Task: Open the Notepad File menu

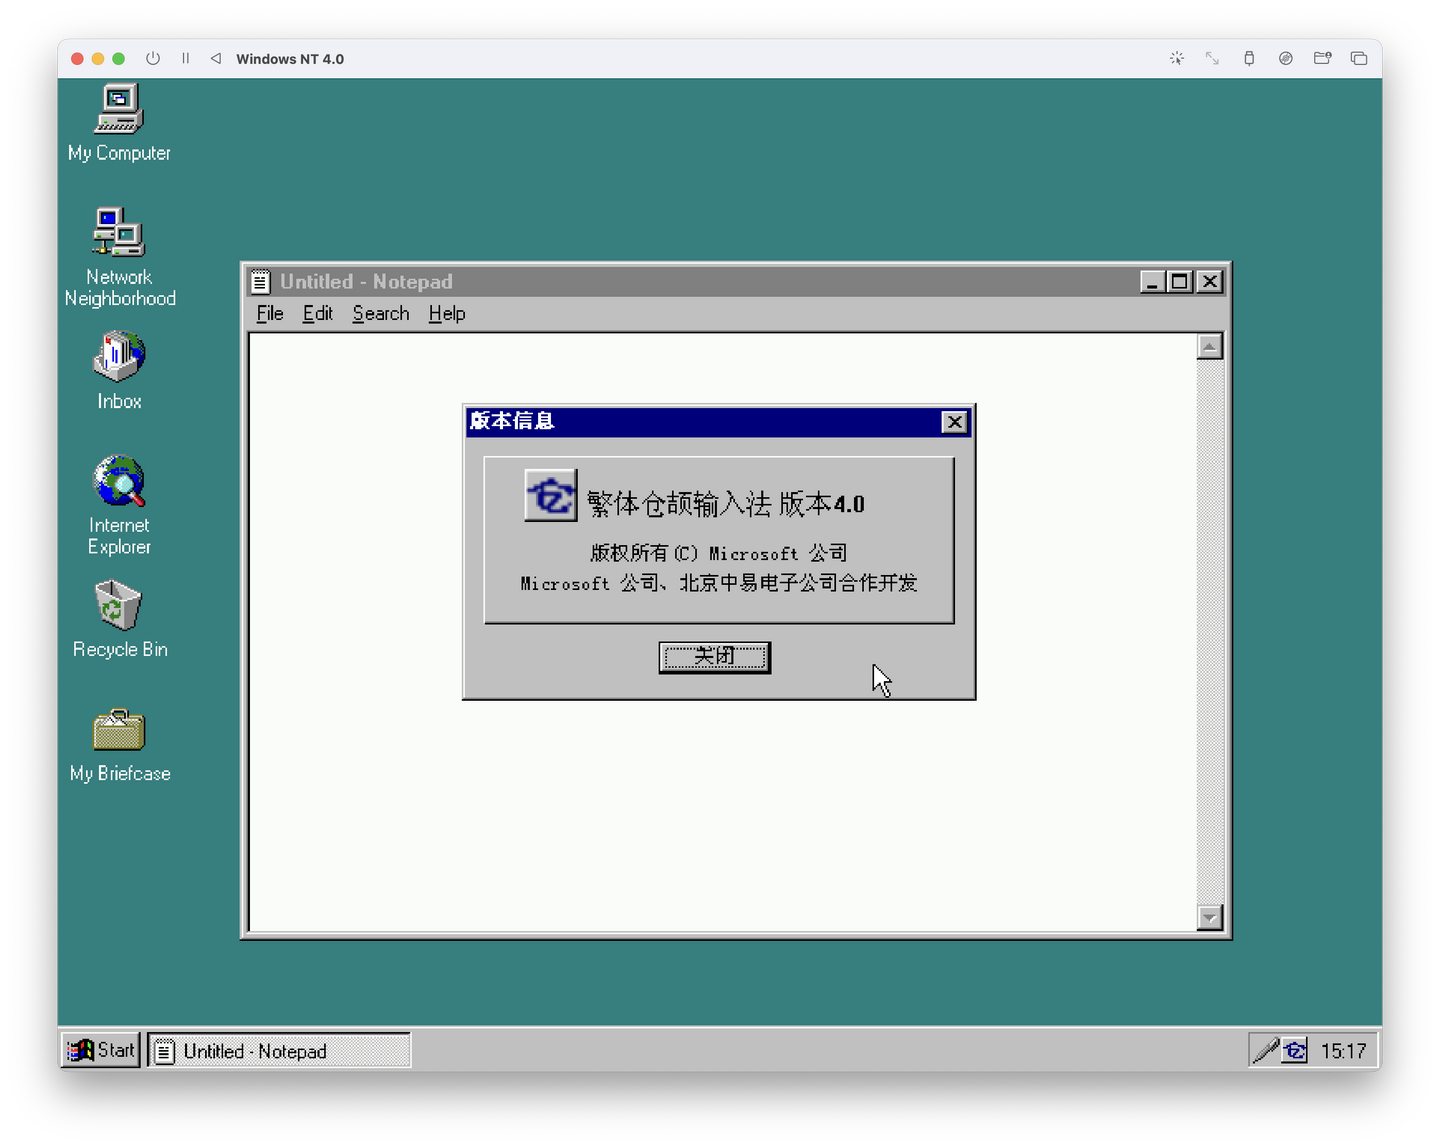Action: point(270,314)
